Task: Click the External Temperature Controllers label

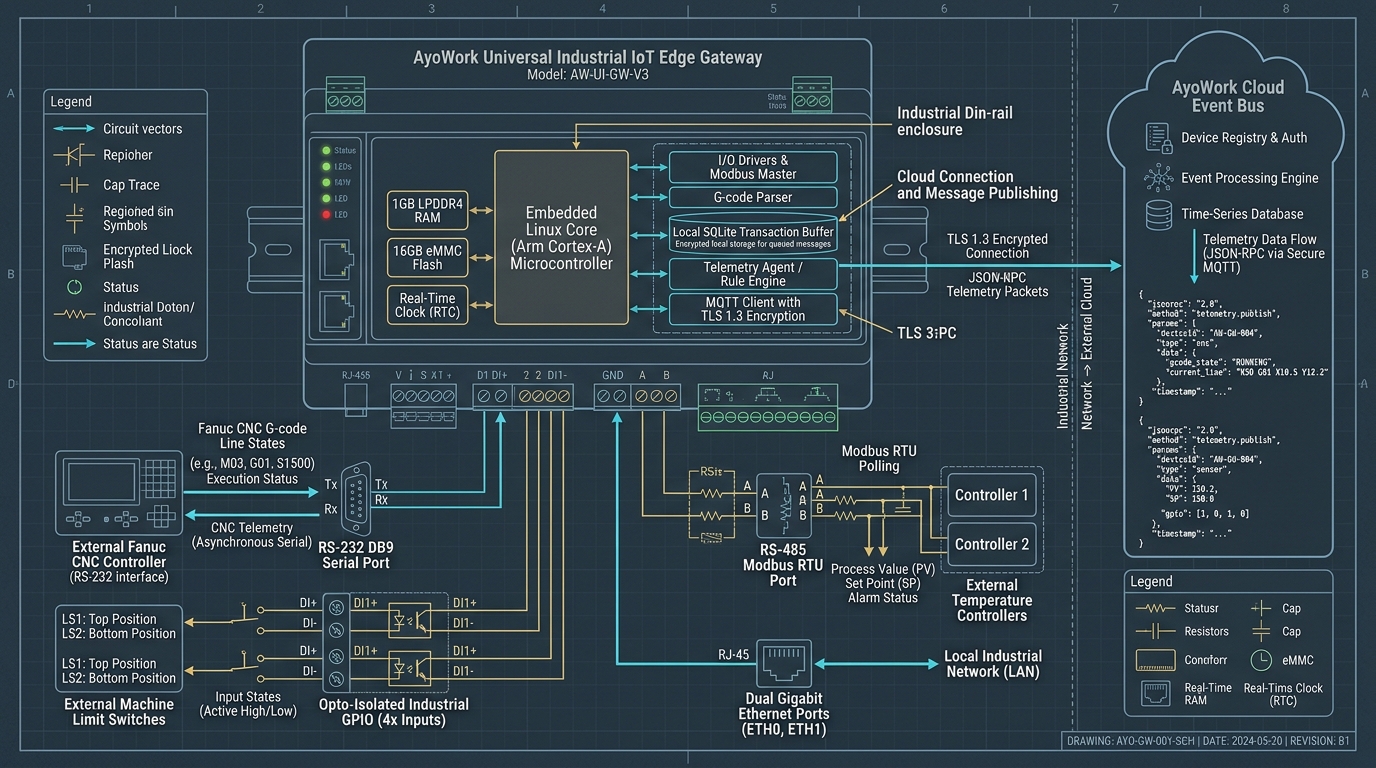Action: pyautogui.click(x=992, y=600)
